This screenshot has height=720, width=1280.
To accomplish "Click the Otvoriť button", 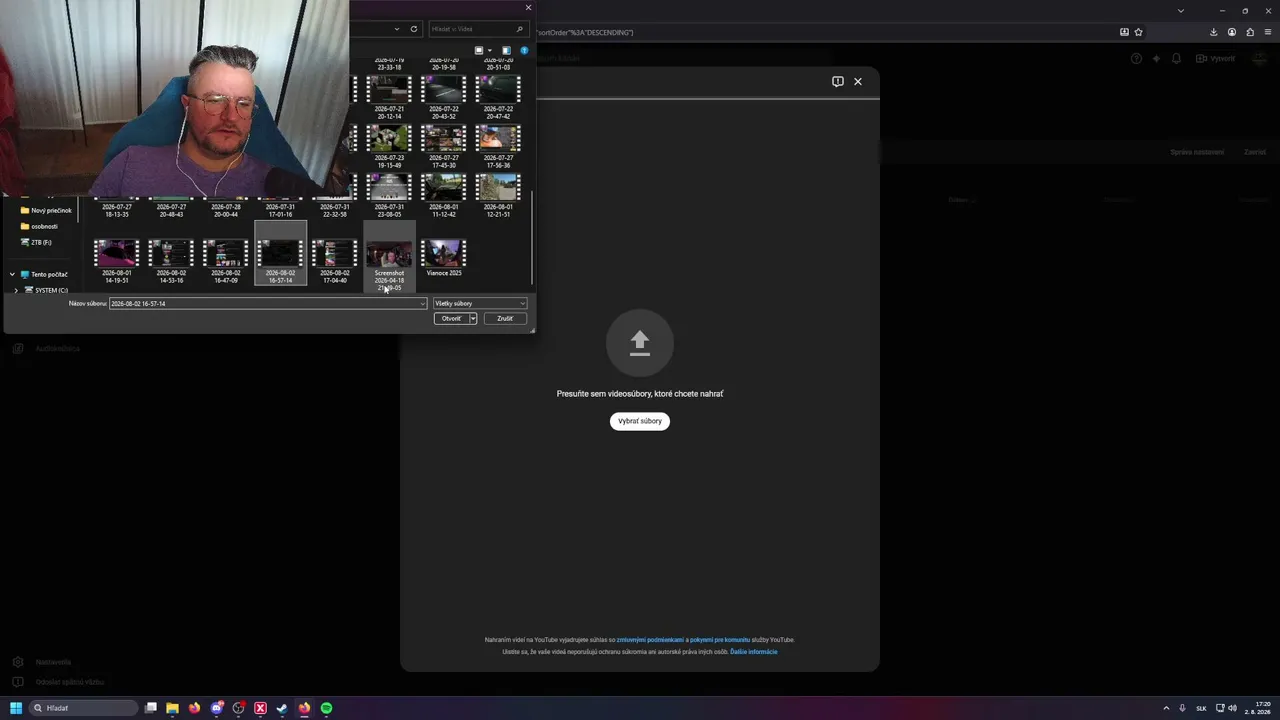I will click(451, 318).
